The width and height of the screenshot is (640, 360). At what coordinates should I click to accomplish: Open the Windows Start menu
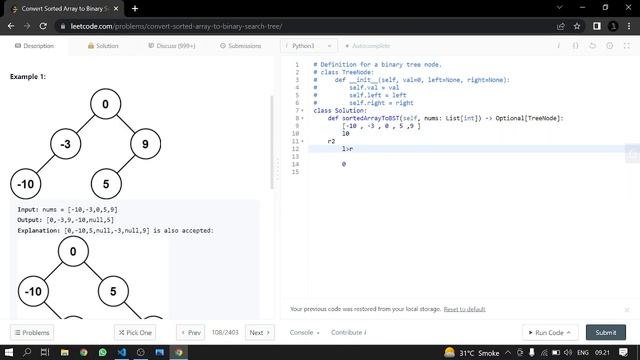click(x=9, y=352)
